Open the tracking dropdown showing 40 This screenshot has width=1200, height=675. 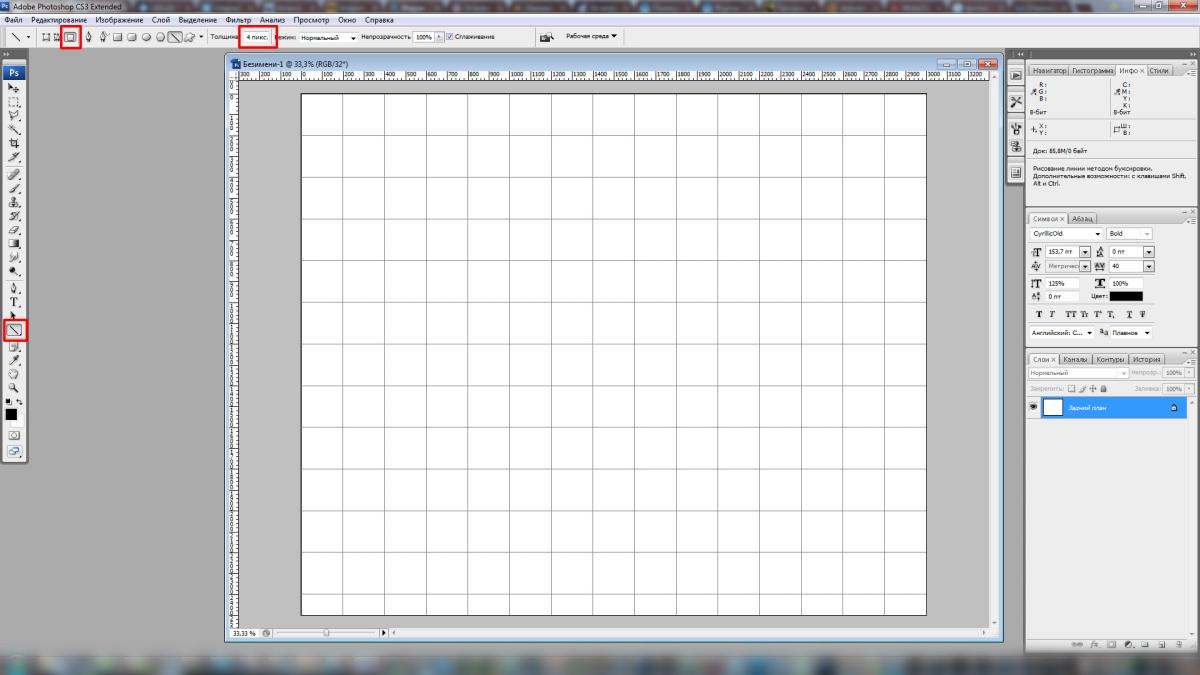click(1148, 267)
